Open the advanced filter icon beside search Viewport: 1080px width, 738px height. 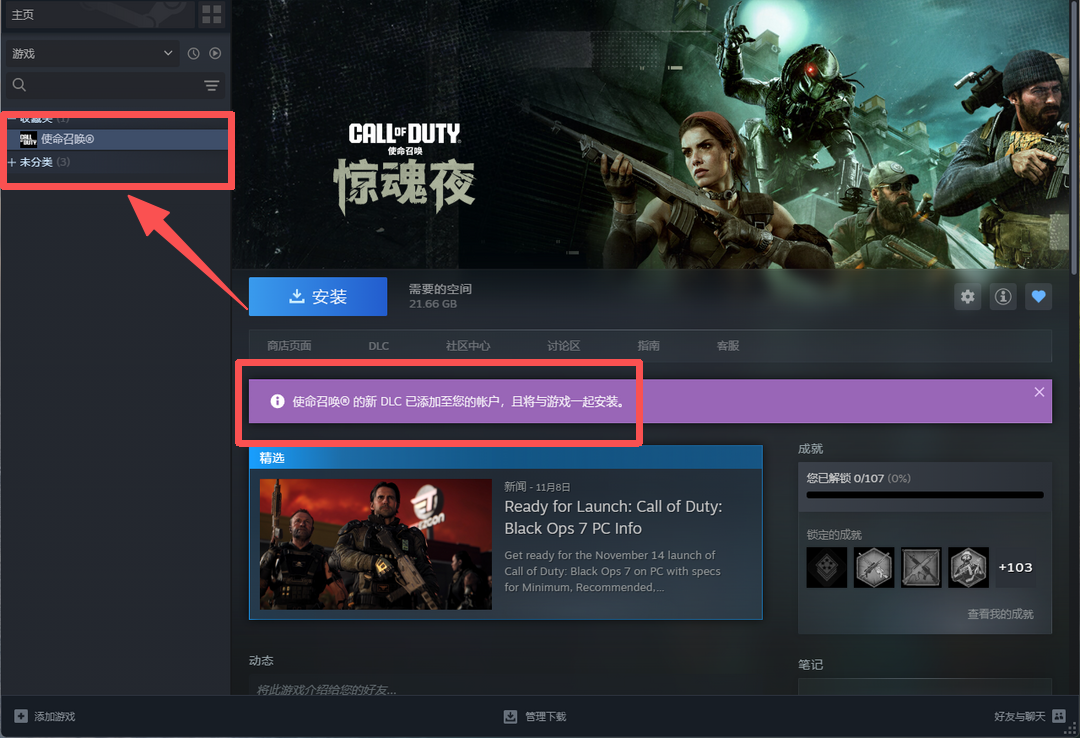pyautogui.click(x=212, y=86)
